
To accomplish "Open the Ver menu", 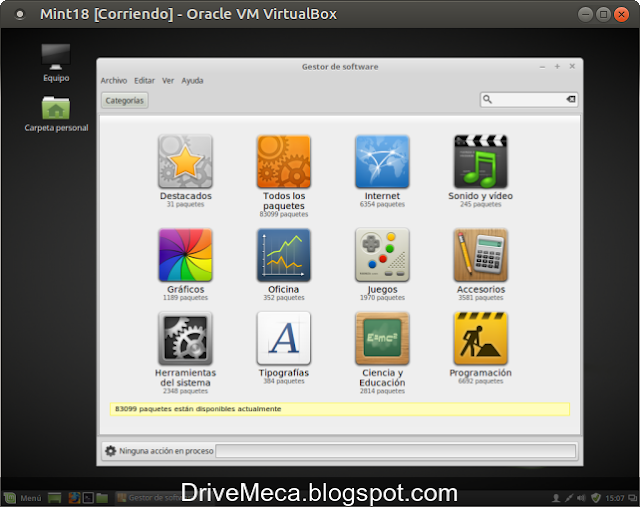I will [x=168, y=81].
